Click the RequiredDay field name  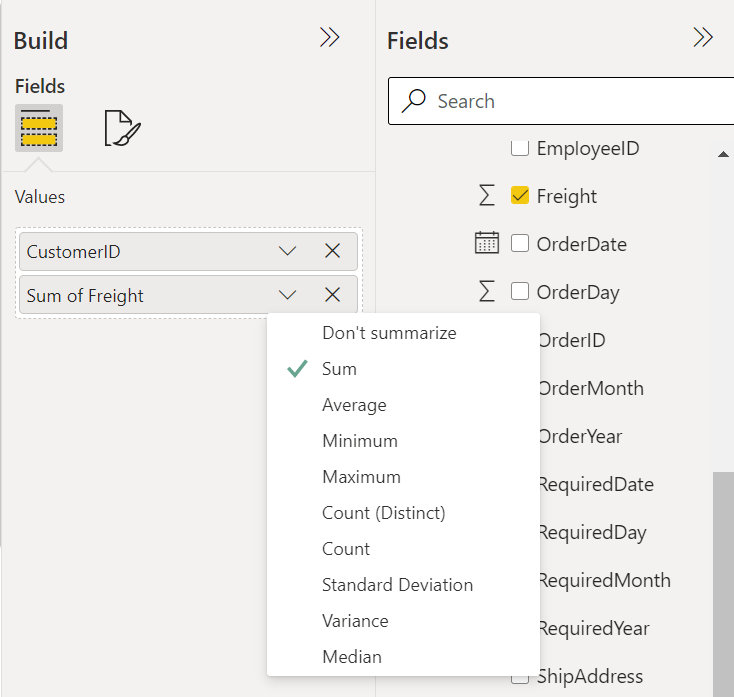pyautogui.click(x=593, y=533)
